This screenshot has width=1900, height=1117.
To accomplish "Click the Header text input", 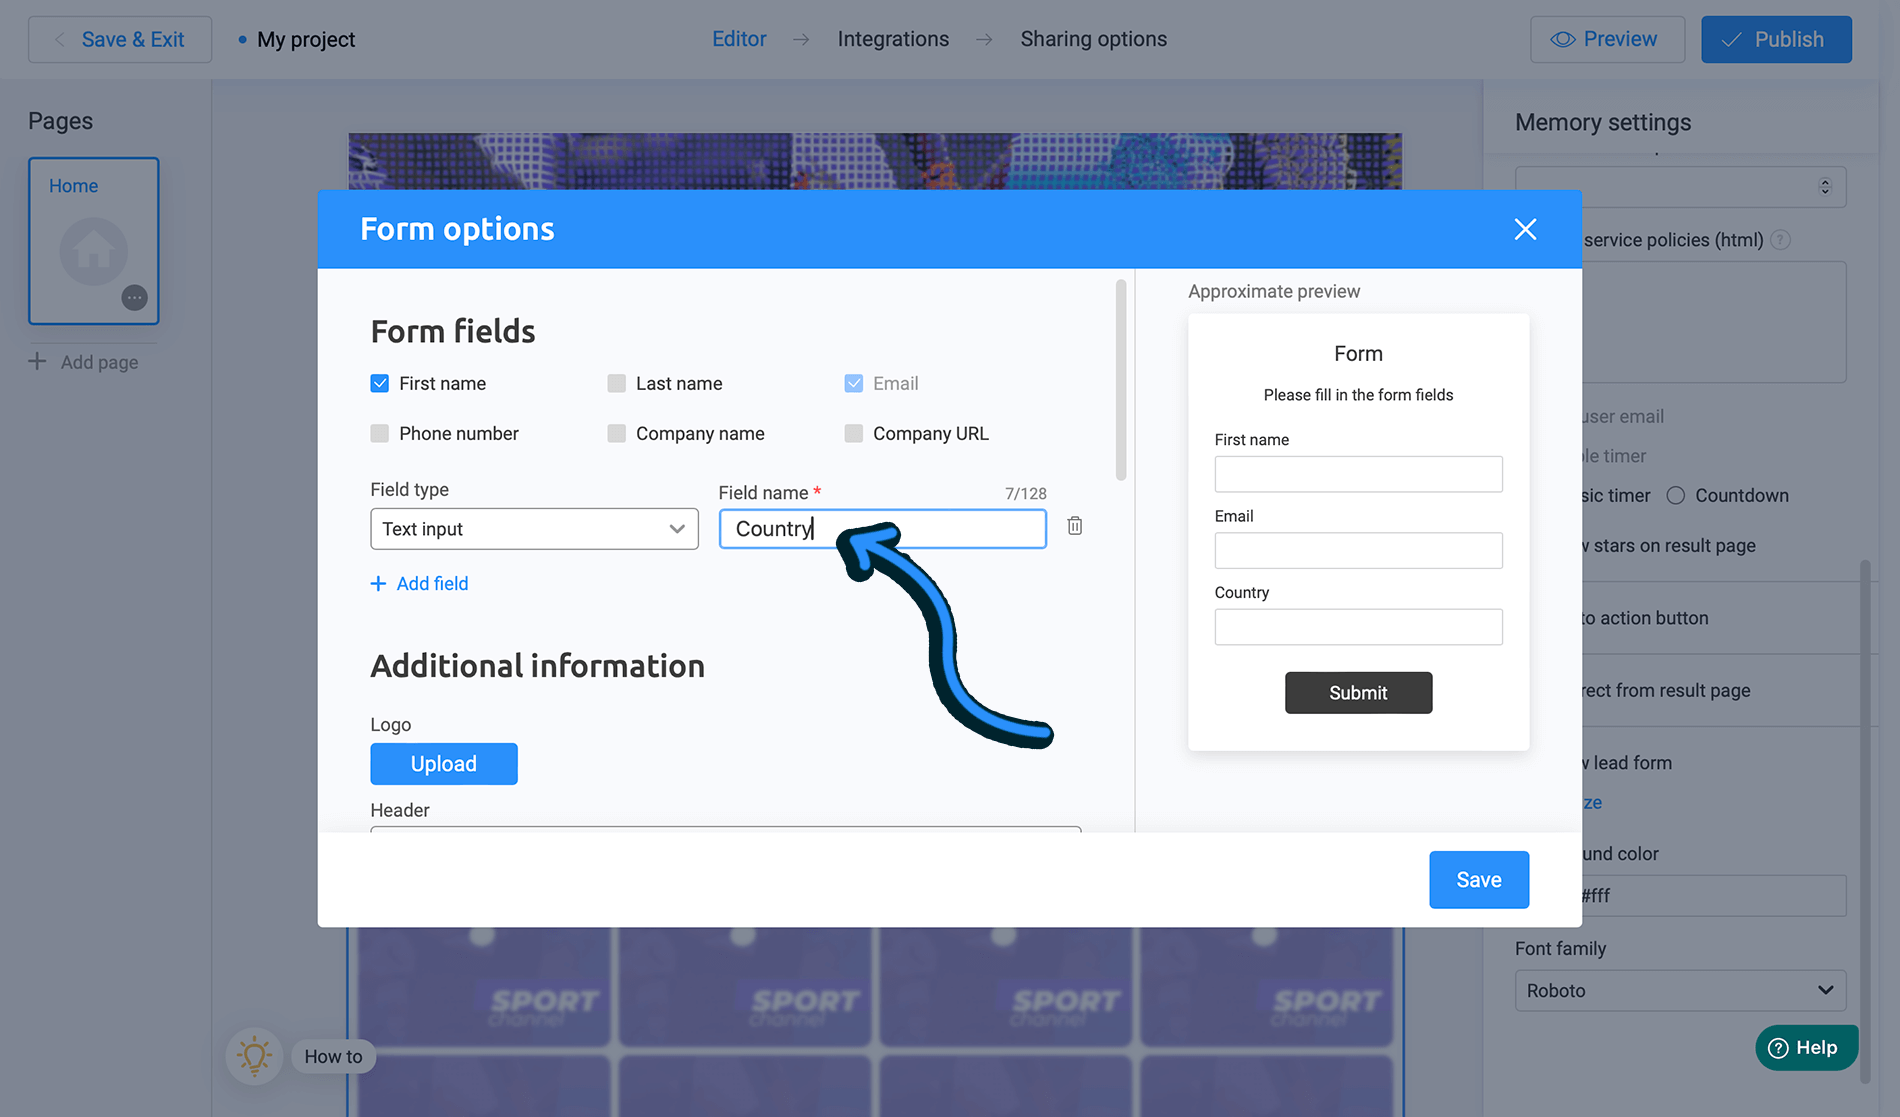I will (x=726, y=829).
